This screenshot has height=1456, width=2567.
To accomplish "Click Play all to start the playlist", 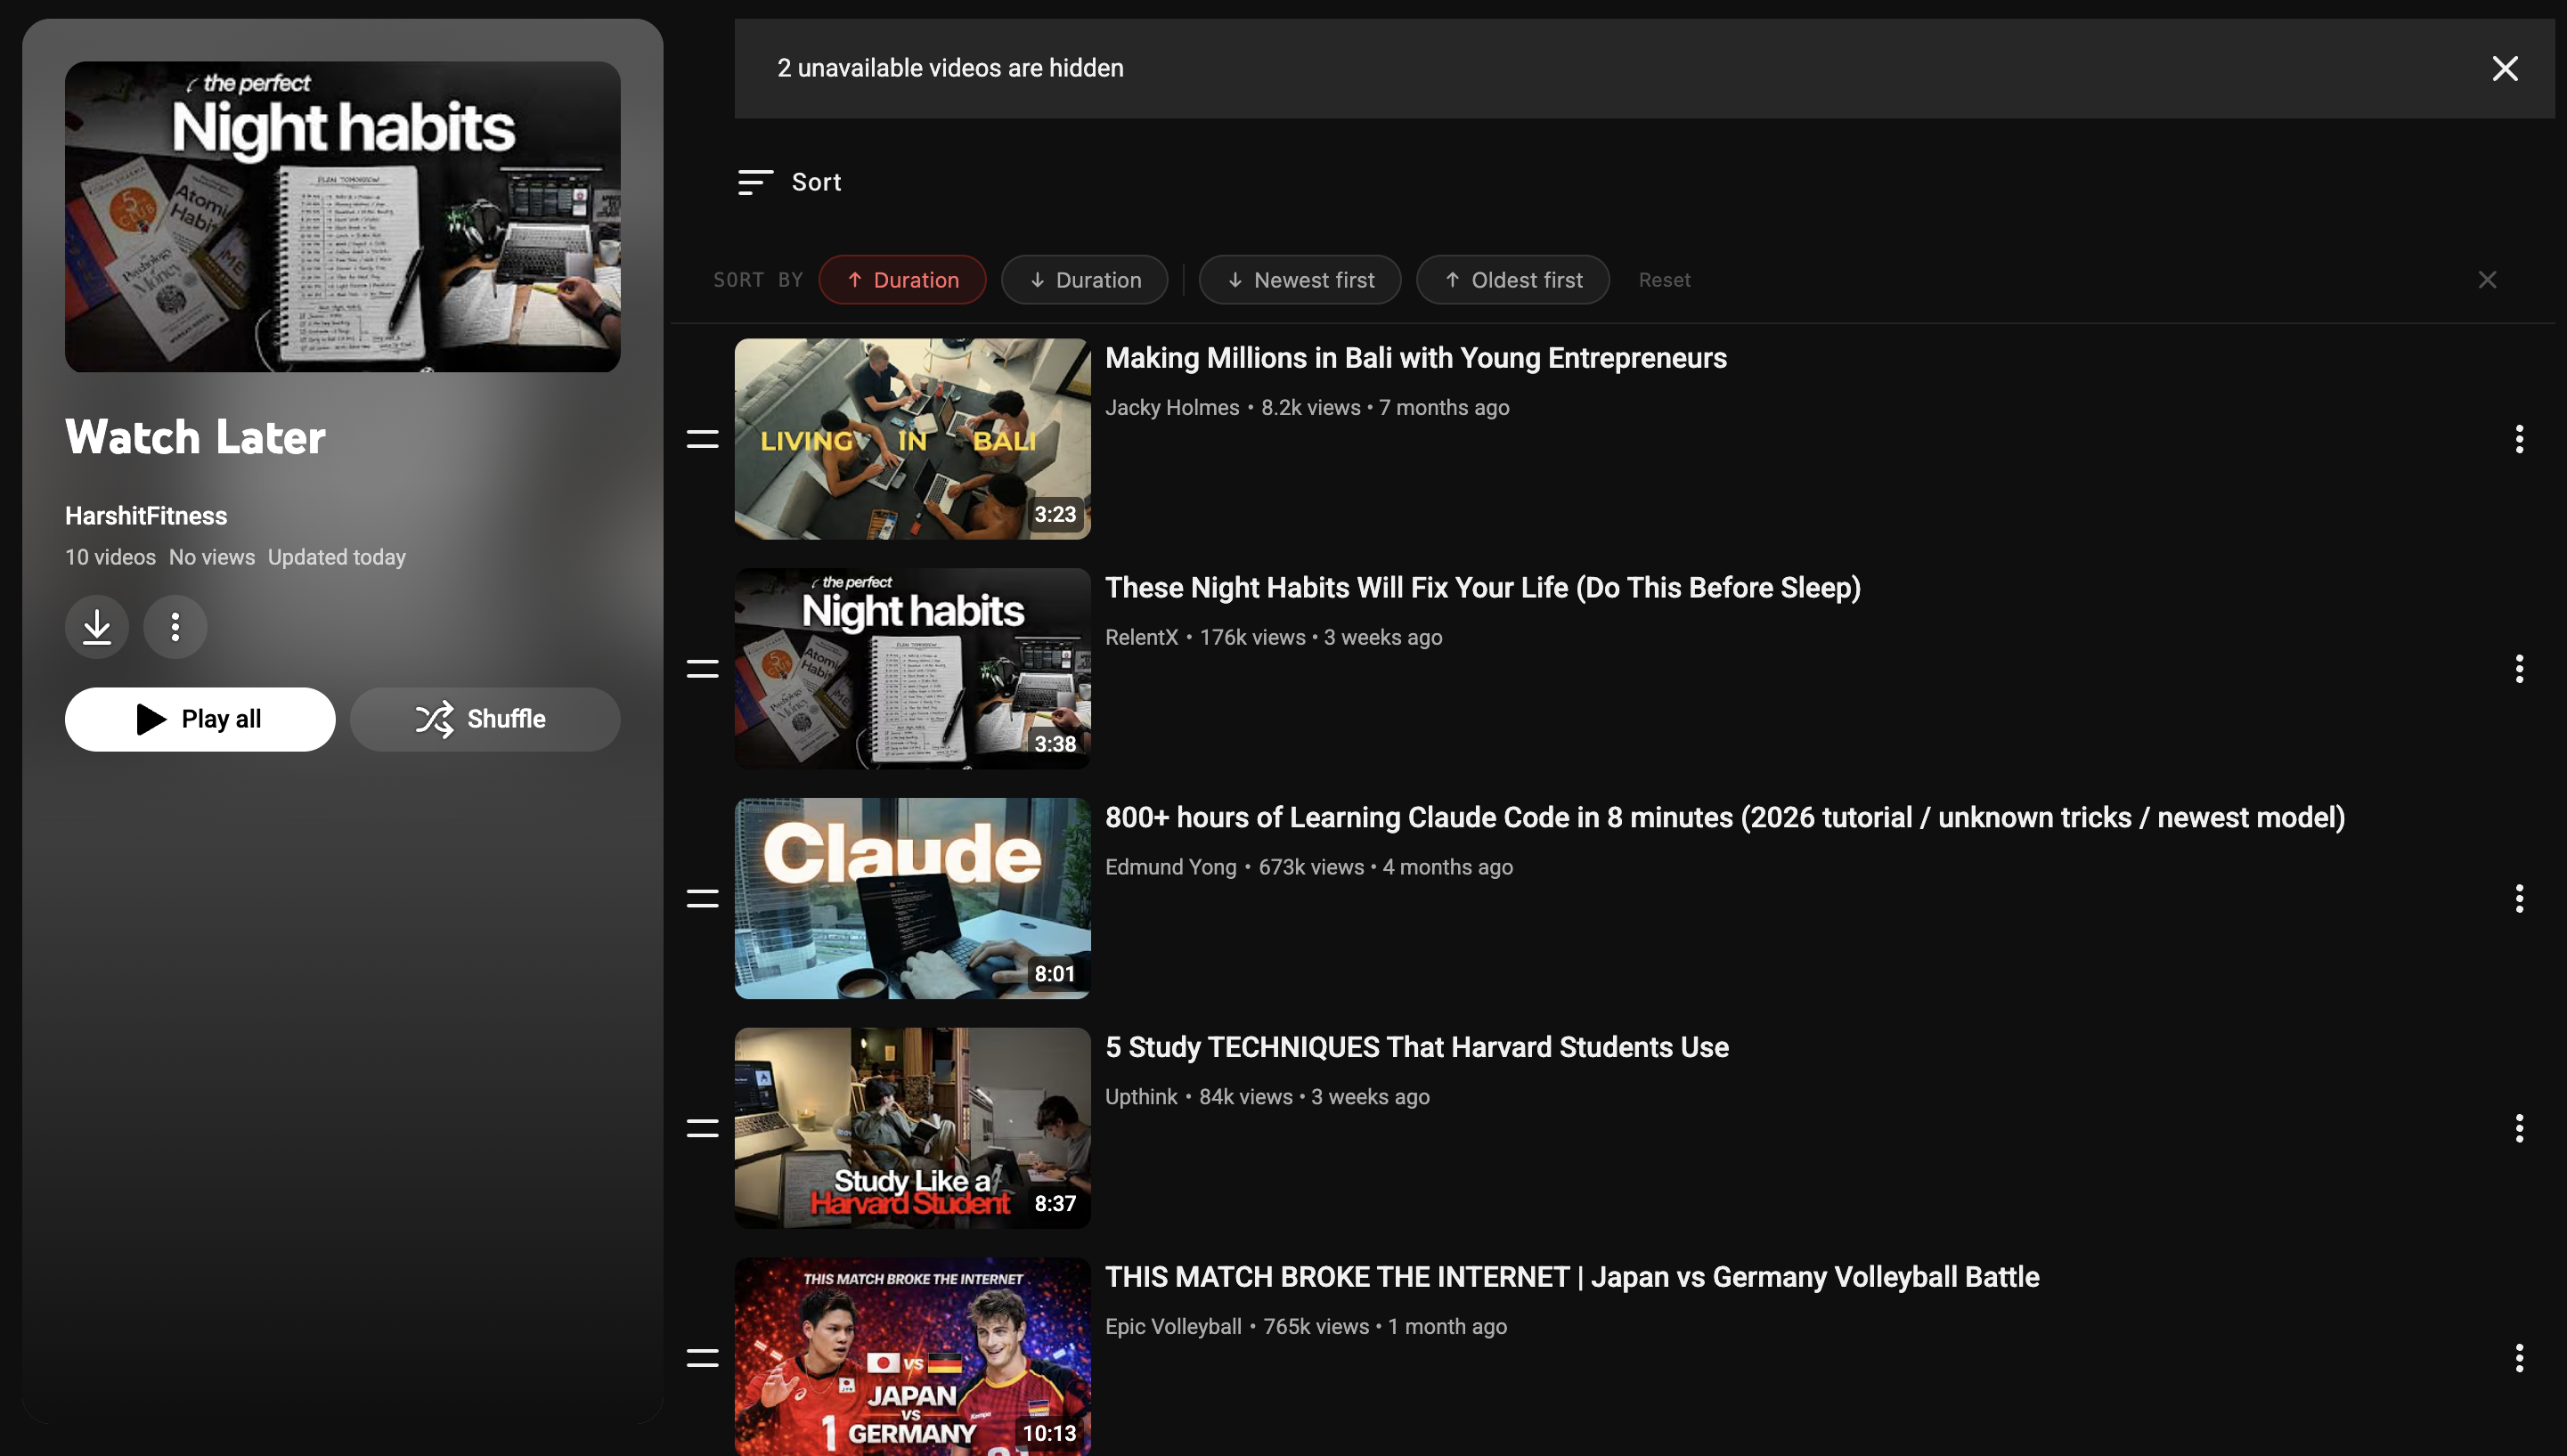I will (200, 719).
